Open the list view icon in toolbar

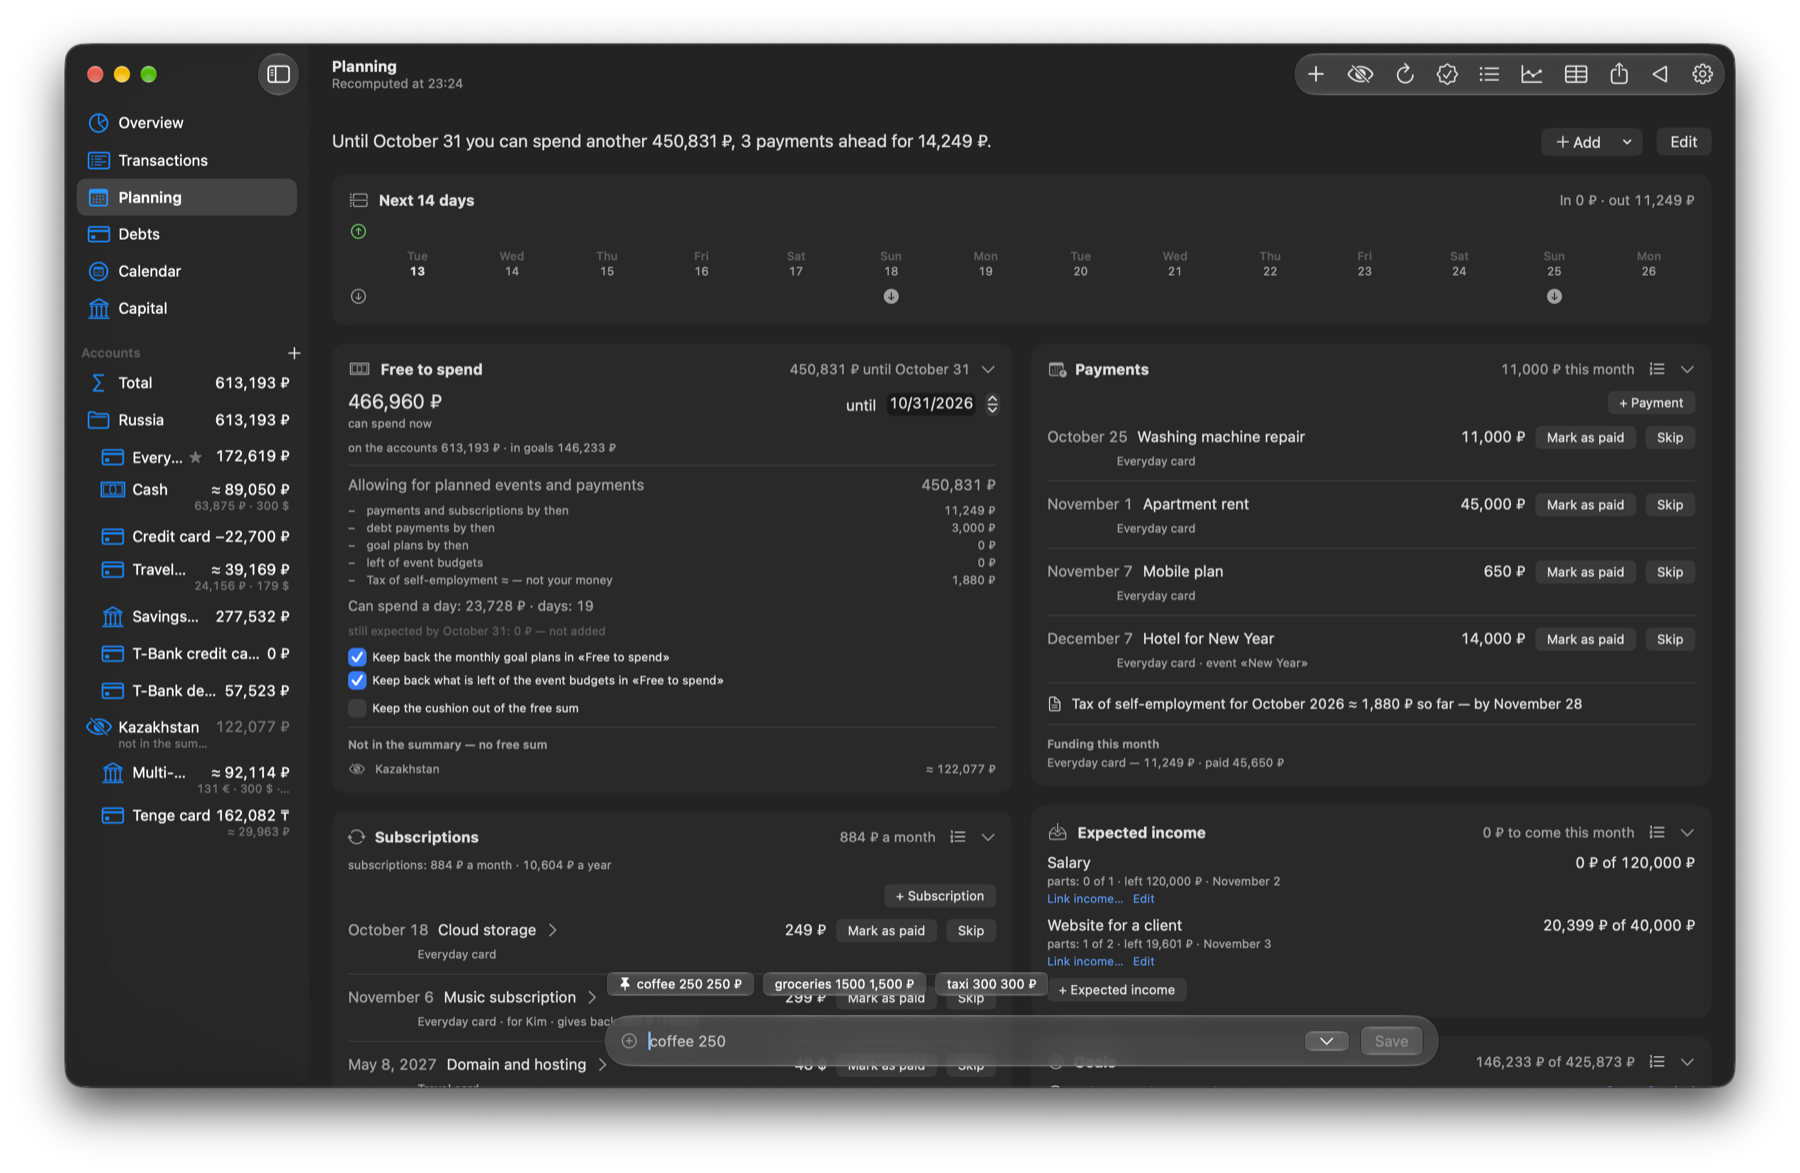[x=1489, y=74]
